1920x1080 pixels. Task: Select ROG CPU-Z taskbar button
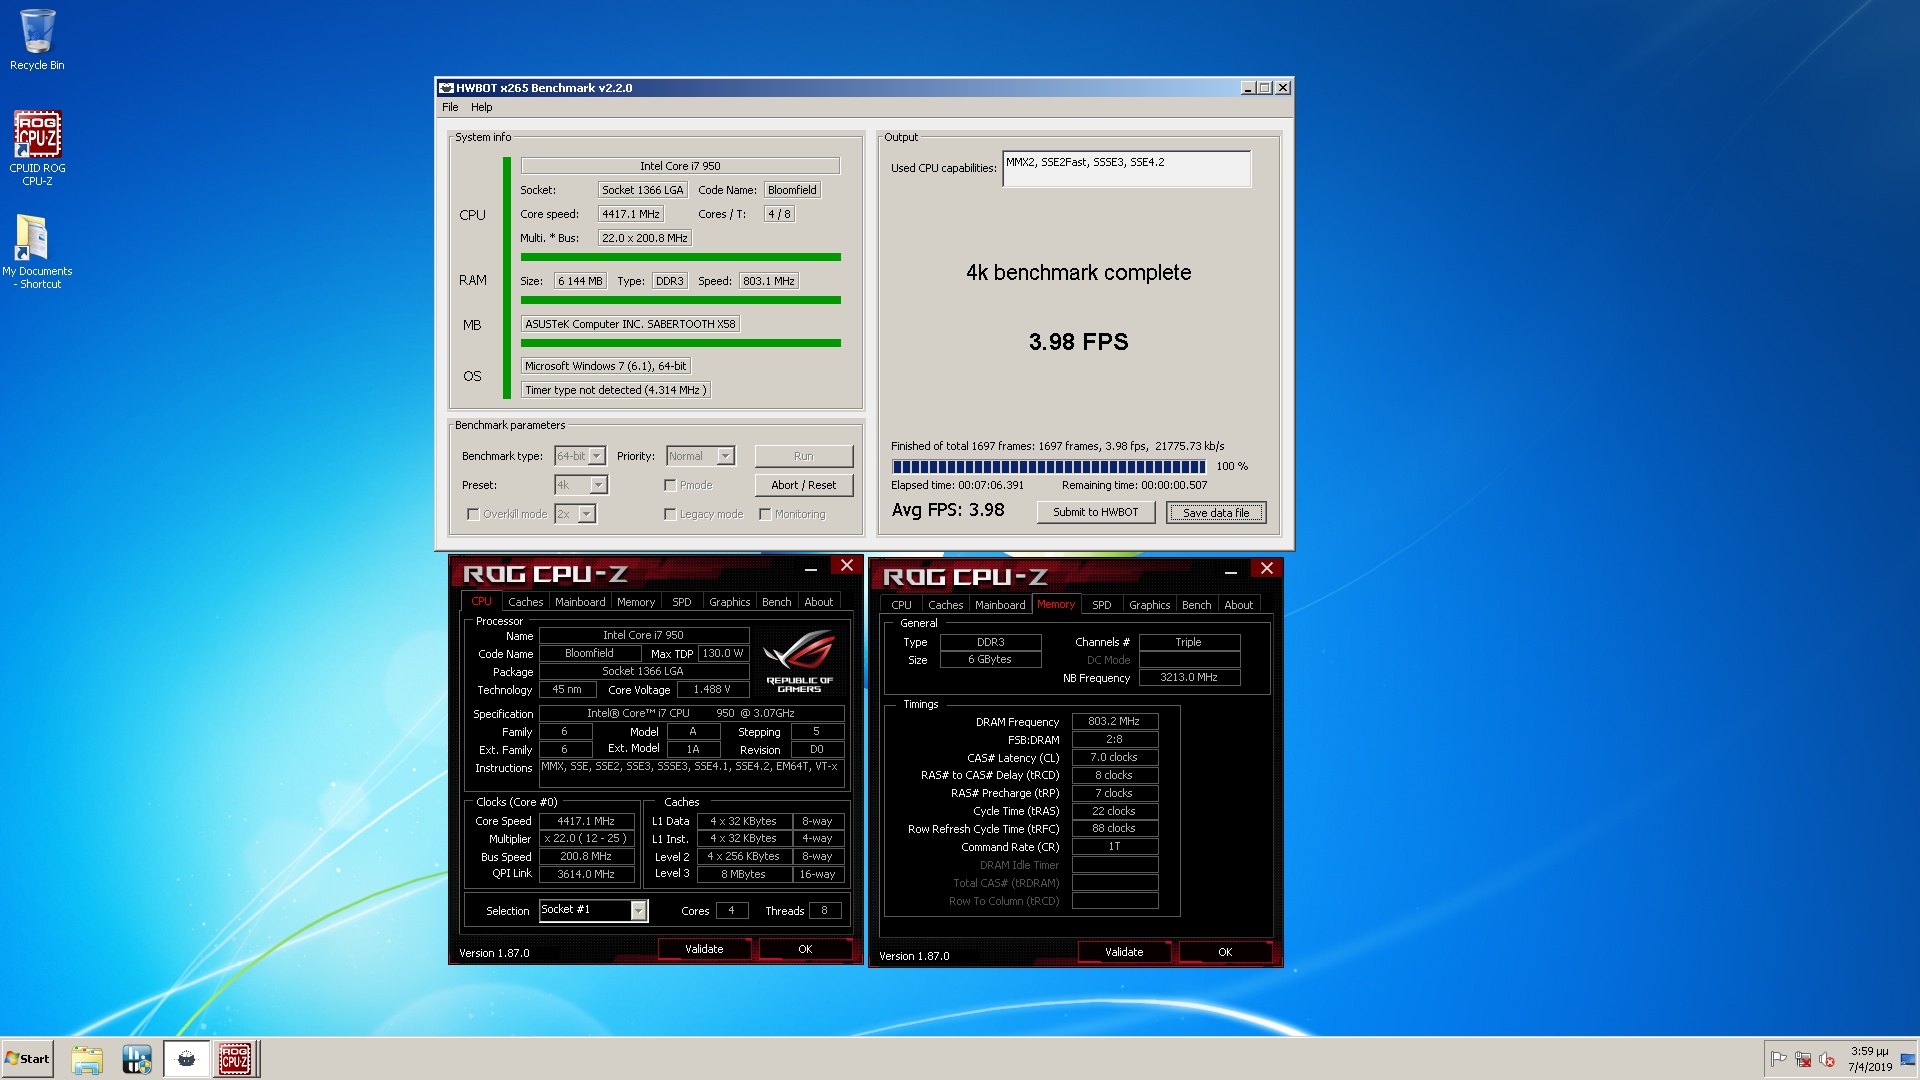tap(235, 1059)
